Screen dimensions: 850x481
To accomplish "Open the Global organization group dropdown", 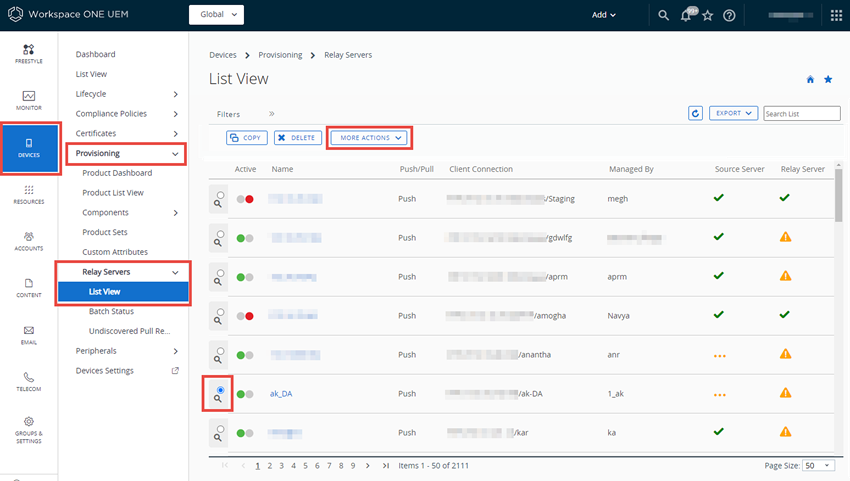I will point(216,15).
